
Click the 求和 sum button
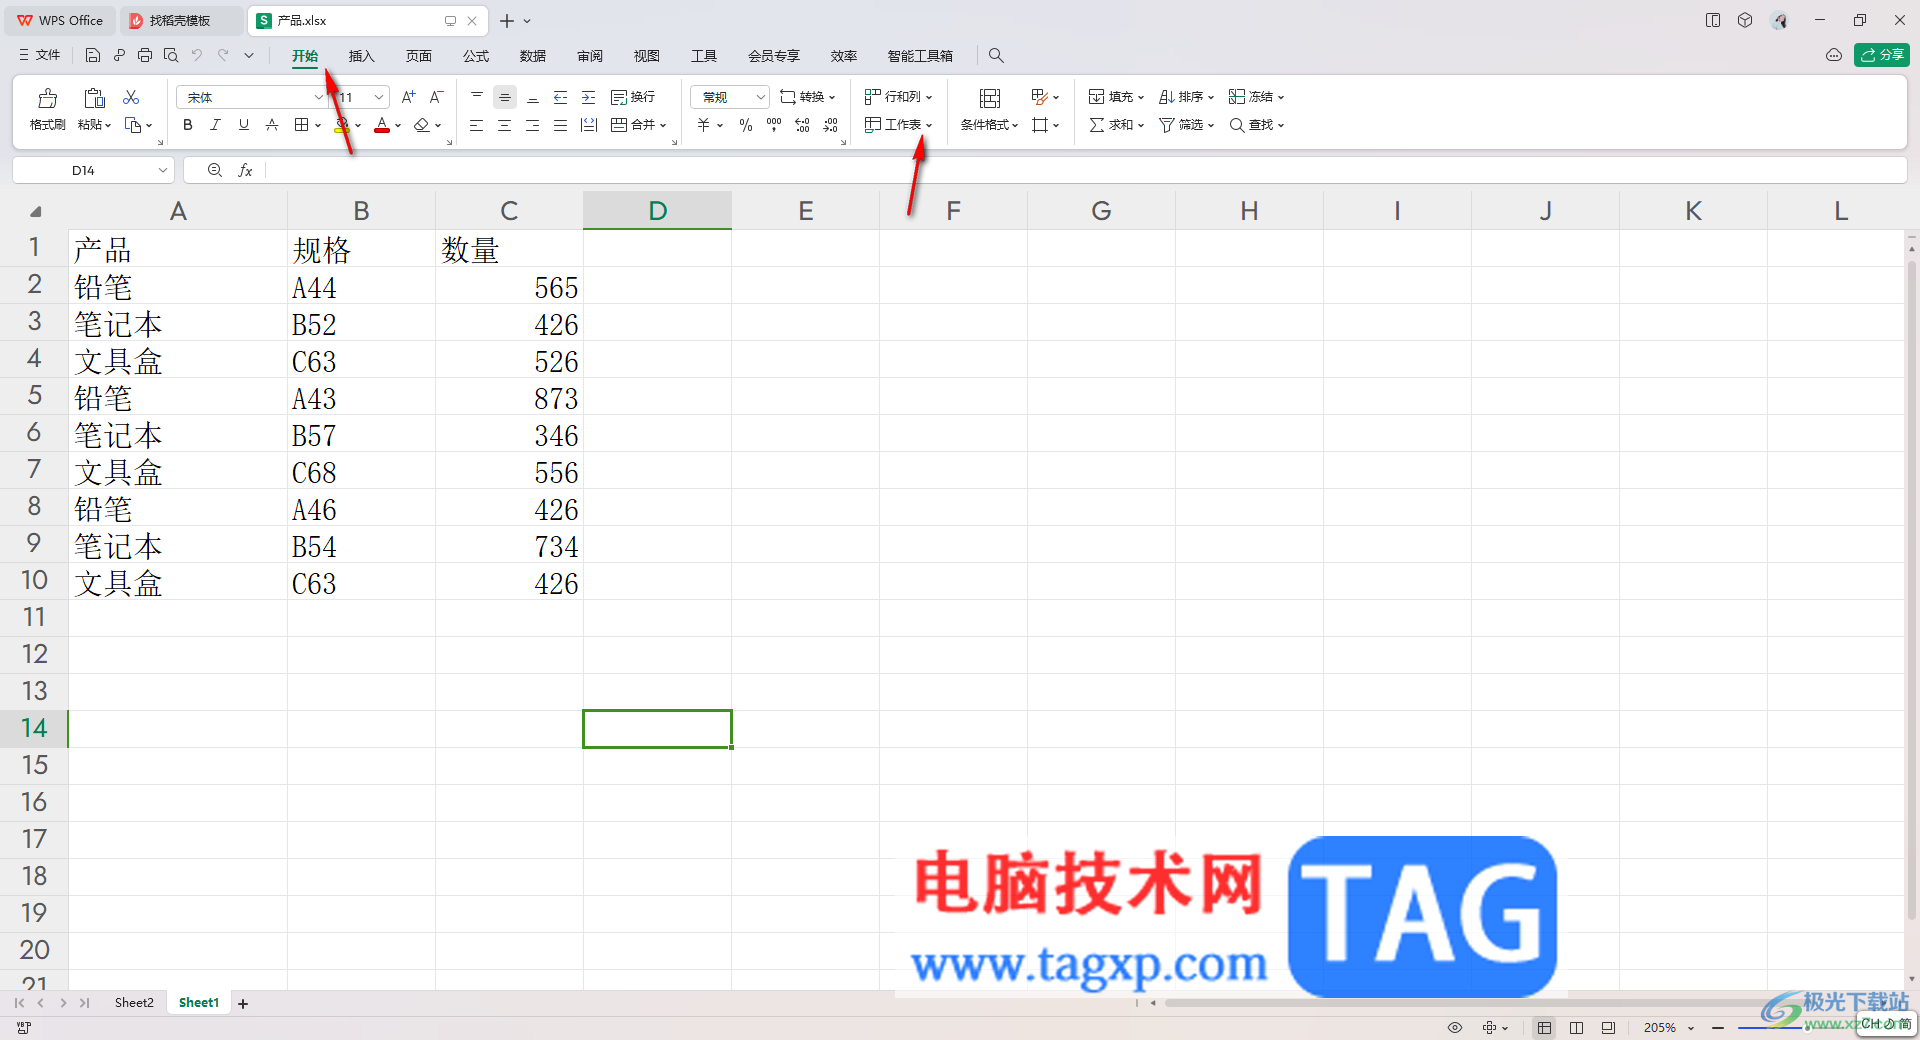tap(1116, 125)
